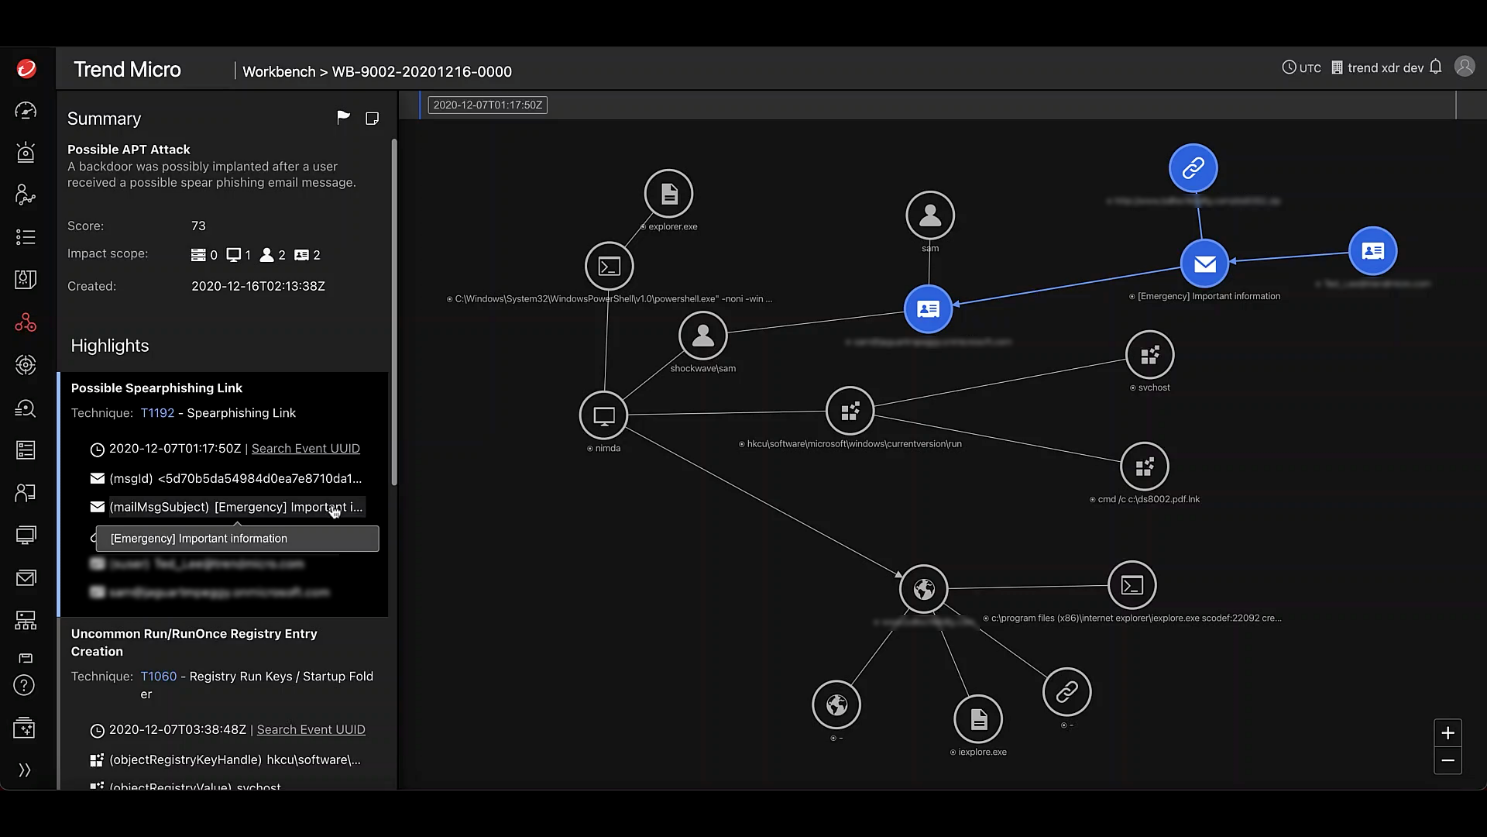Select the explorer.exe file node
This screenshot has height=837, width=1487.
(x=669, y=194)
